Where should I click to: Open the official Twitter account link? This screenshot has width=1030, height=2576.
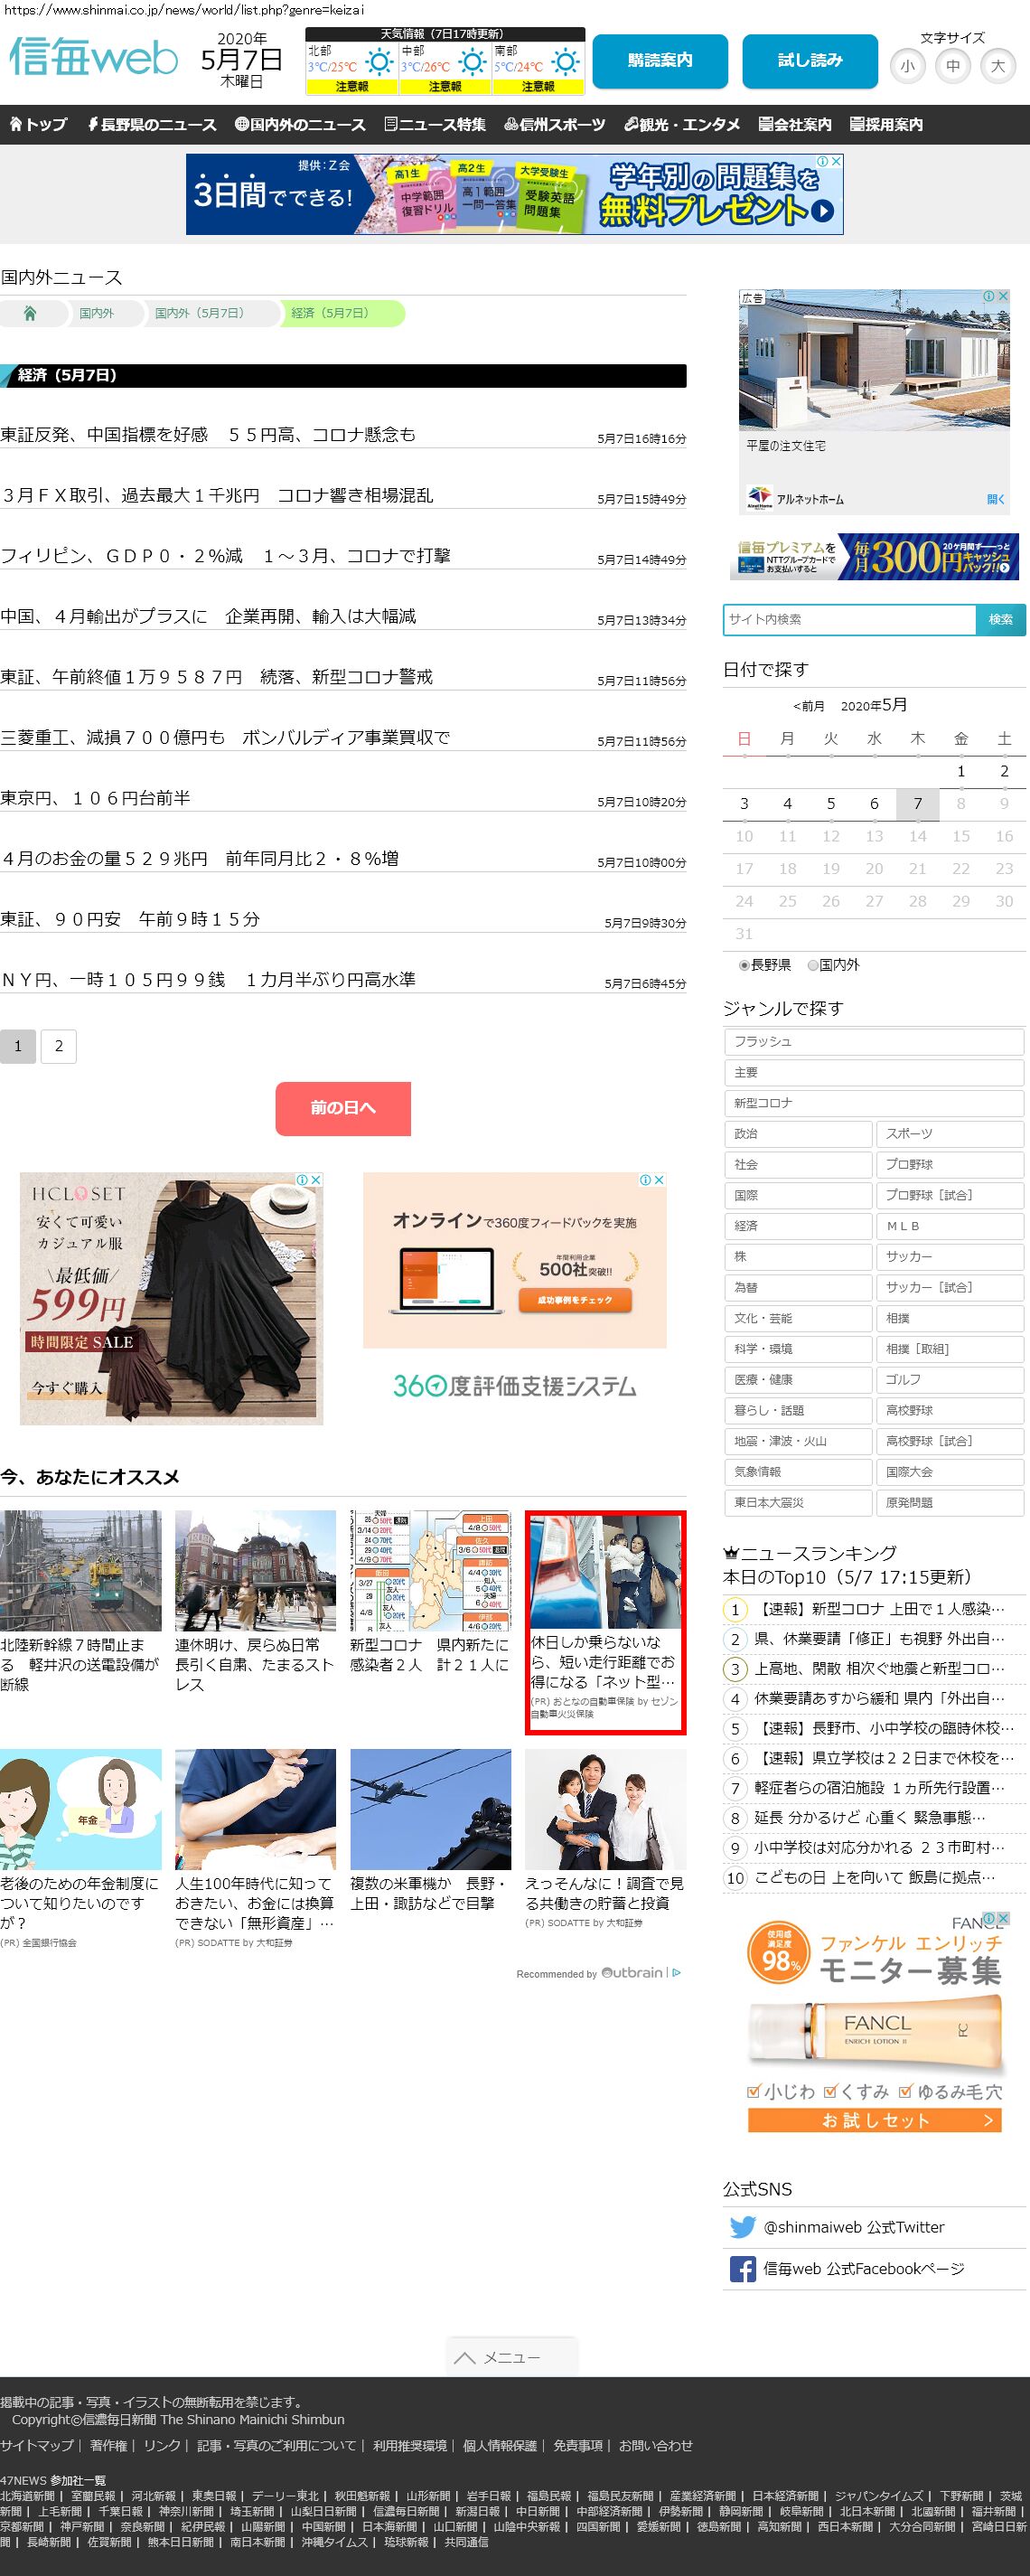pos(853,2227)
